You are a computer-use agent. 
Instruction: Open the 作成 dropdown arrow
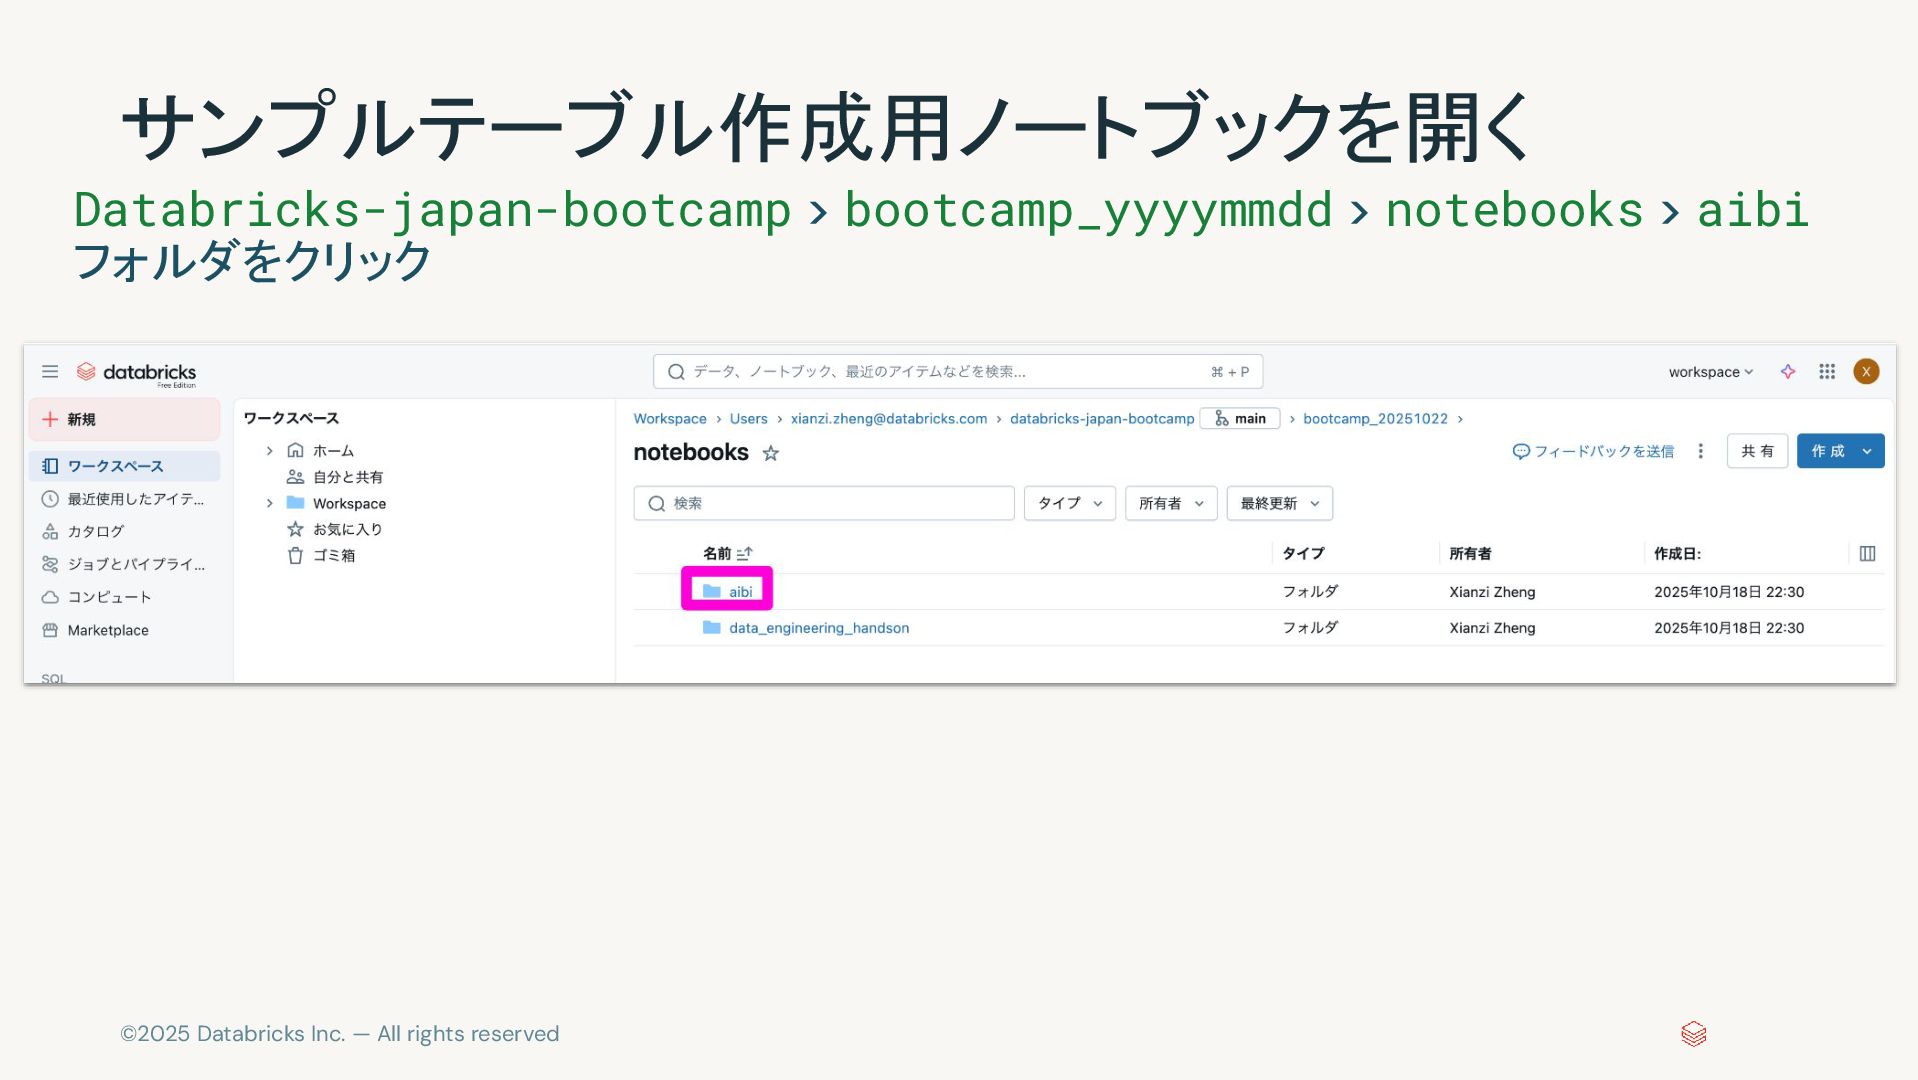point(1867,451)
